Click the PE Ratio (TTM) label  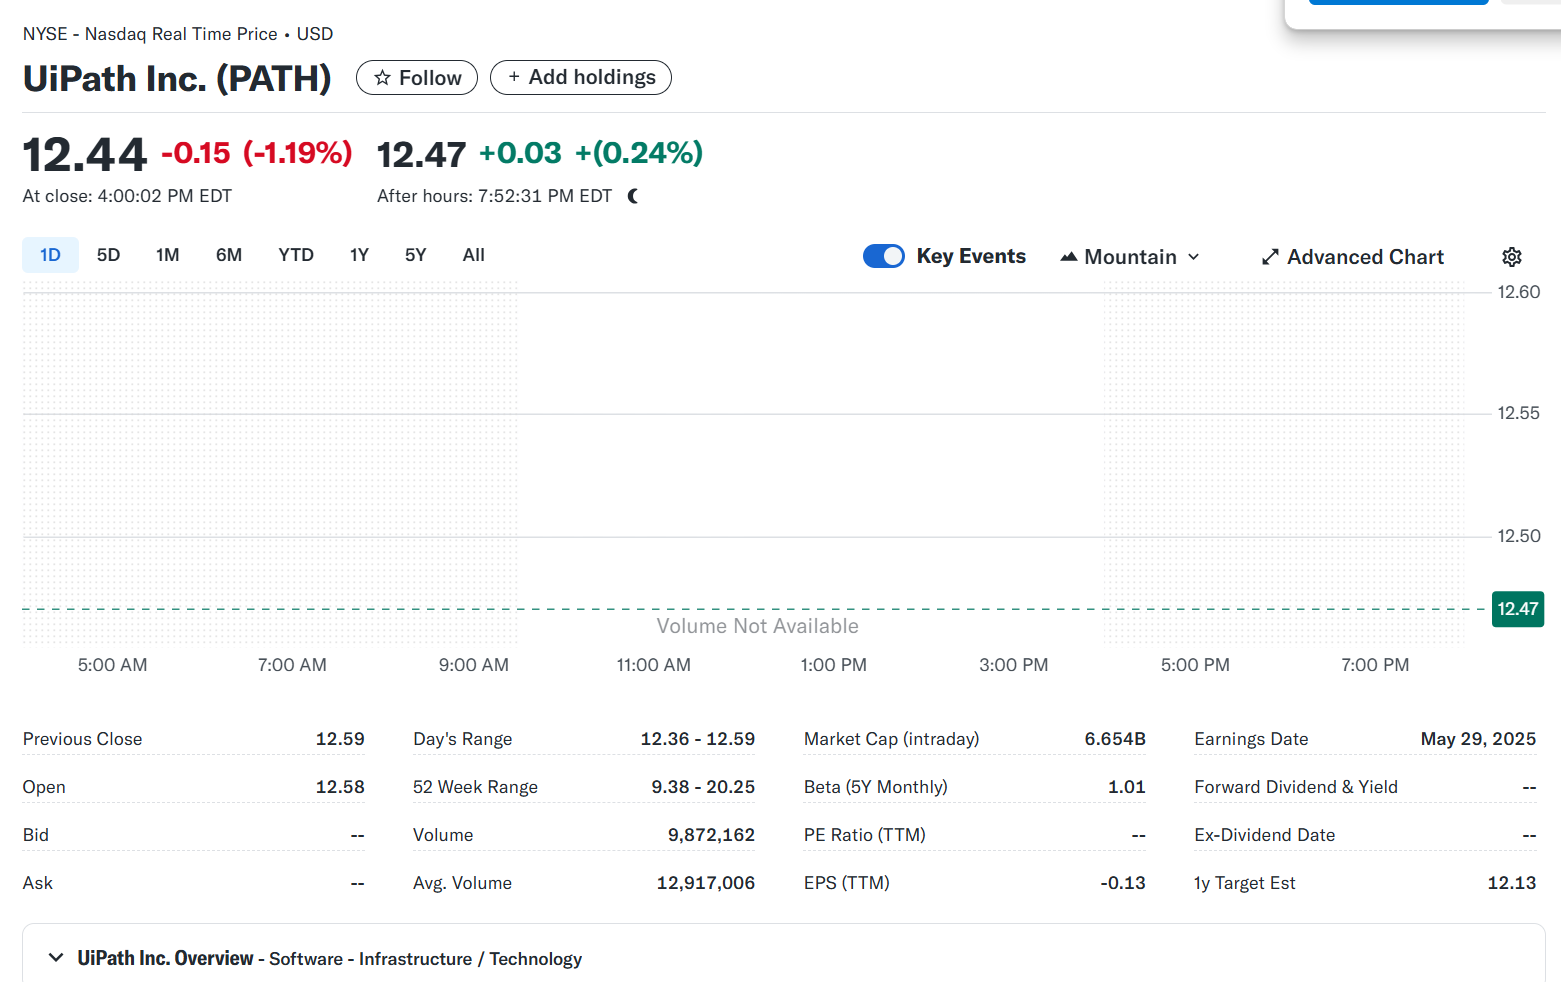[865, 835]
